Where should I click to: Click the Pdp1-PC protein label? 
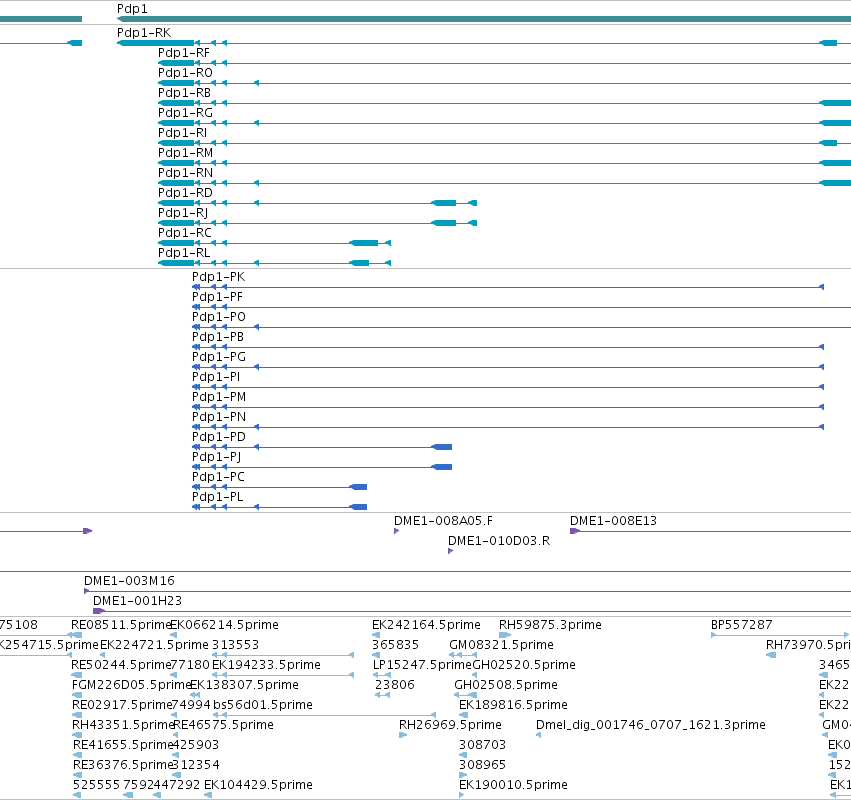tap(218, 477)
